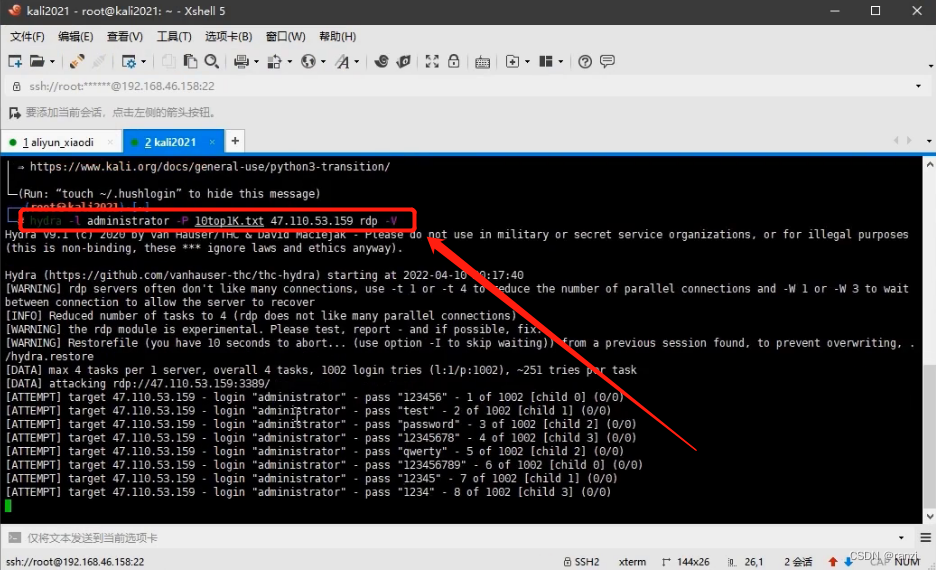Click the terminal scrollbar up arrow
This screenshot has height=570, width=936.
coord(929,163)
